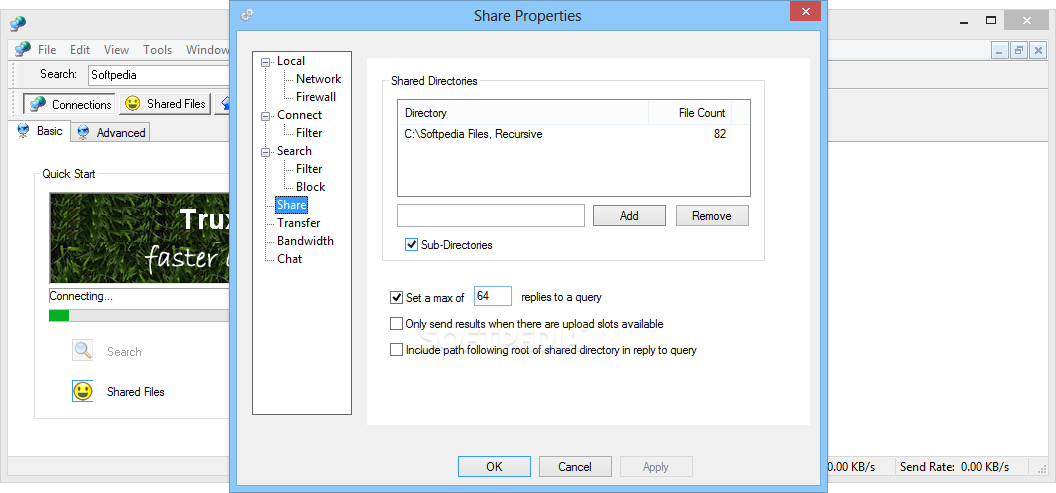The width and height of the screenshot is (1056, 493).
Task: Click Cancel in Share Properties
Action: click(575, 467)
